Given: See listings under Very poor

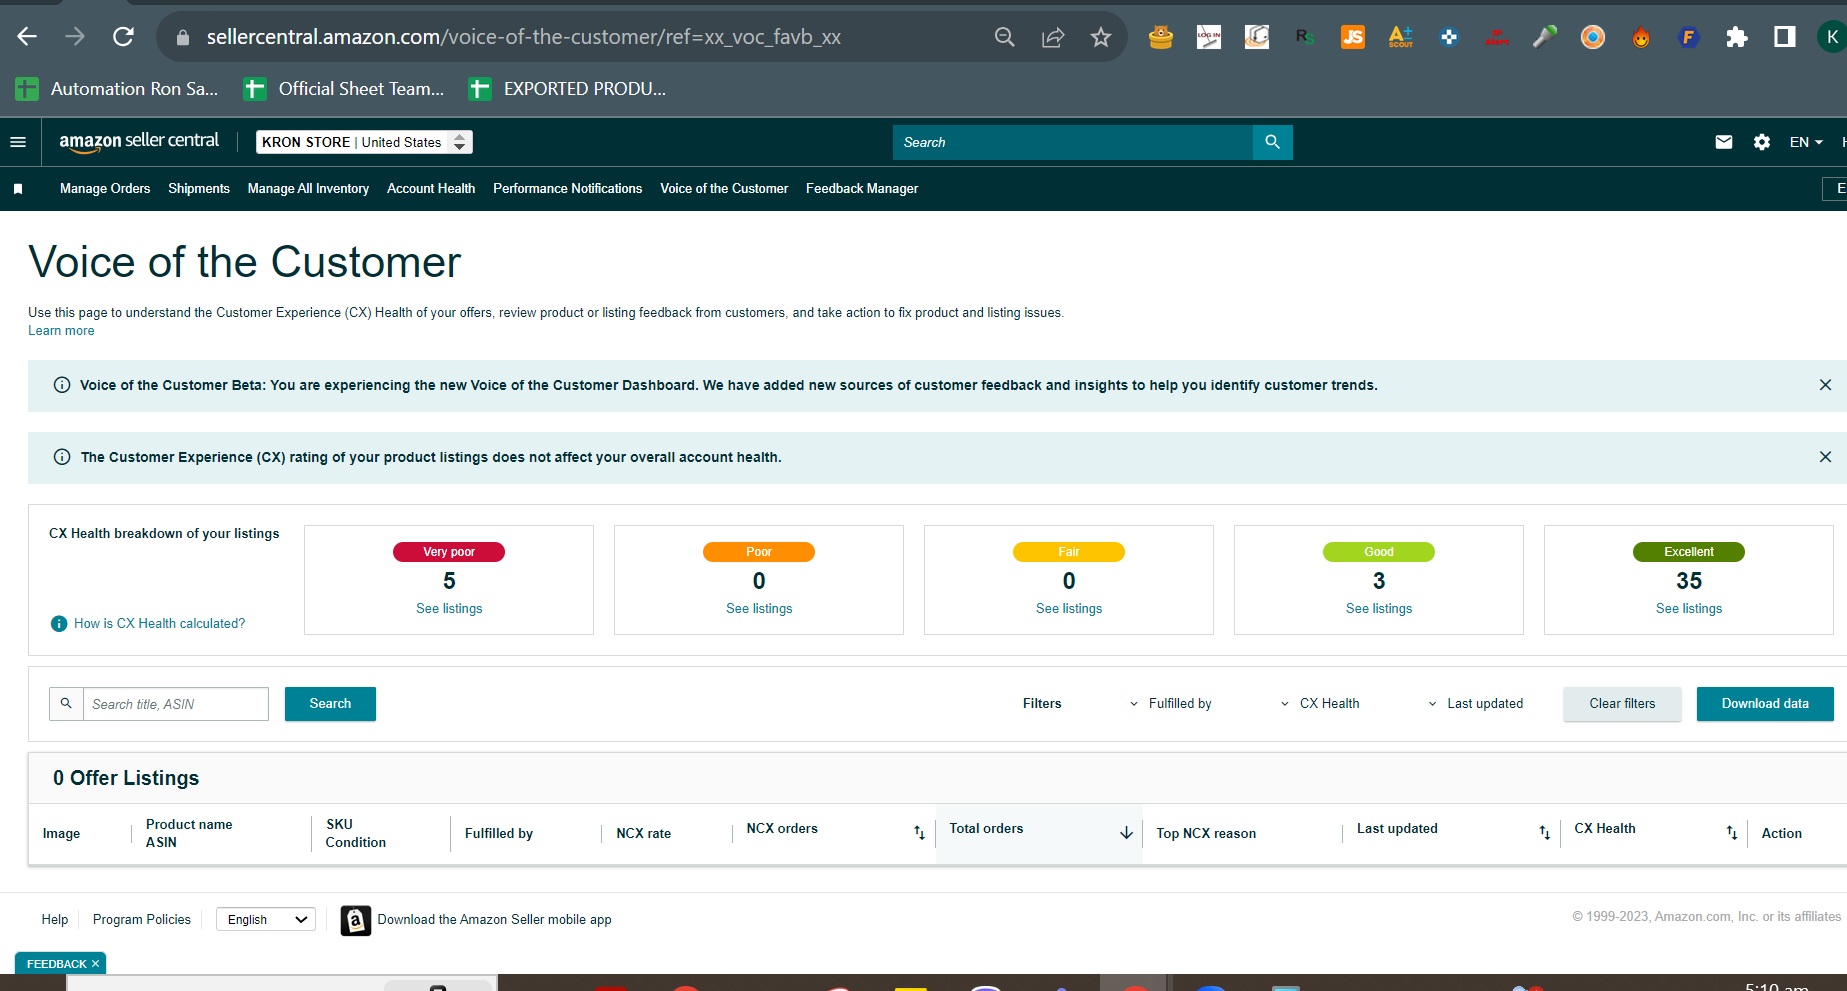Looking at the screenshot, I should tap(449, 609).
